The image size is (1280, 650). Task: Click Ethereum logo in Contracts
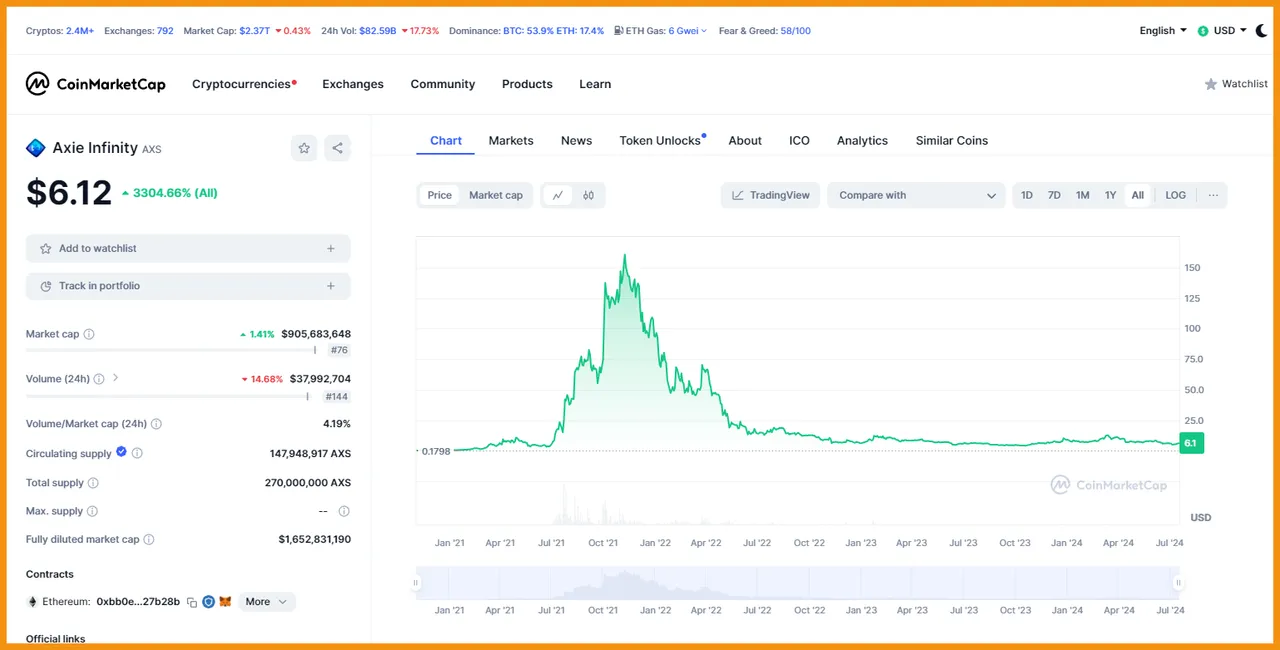click(x=33, y=602)
